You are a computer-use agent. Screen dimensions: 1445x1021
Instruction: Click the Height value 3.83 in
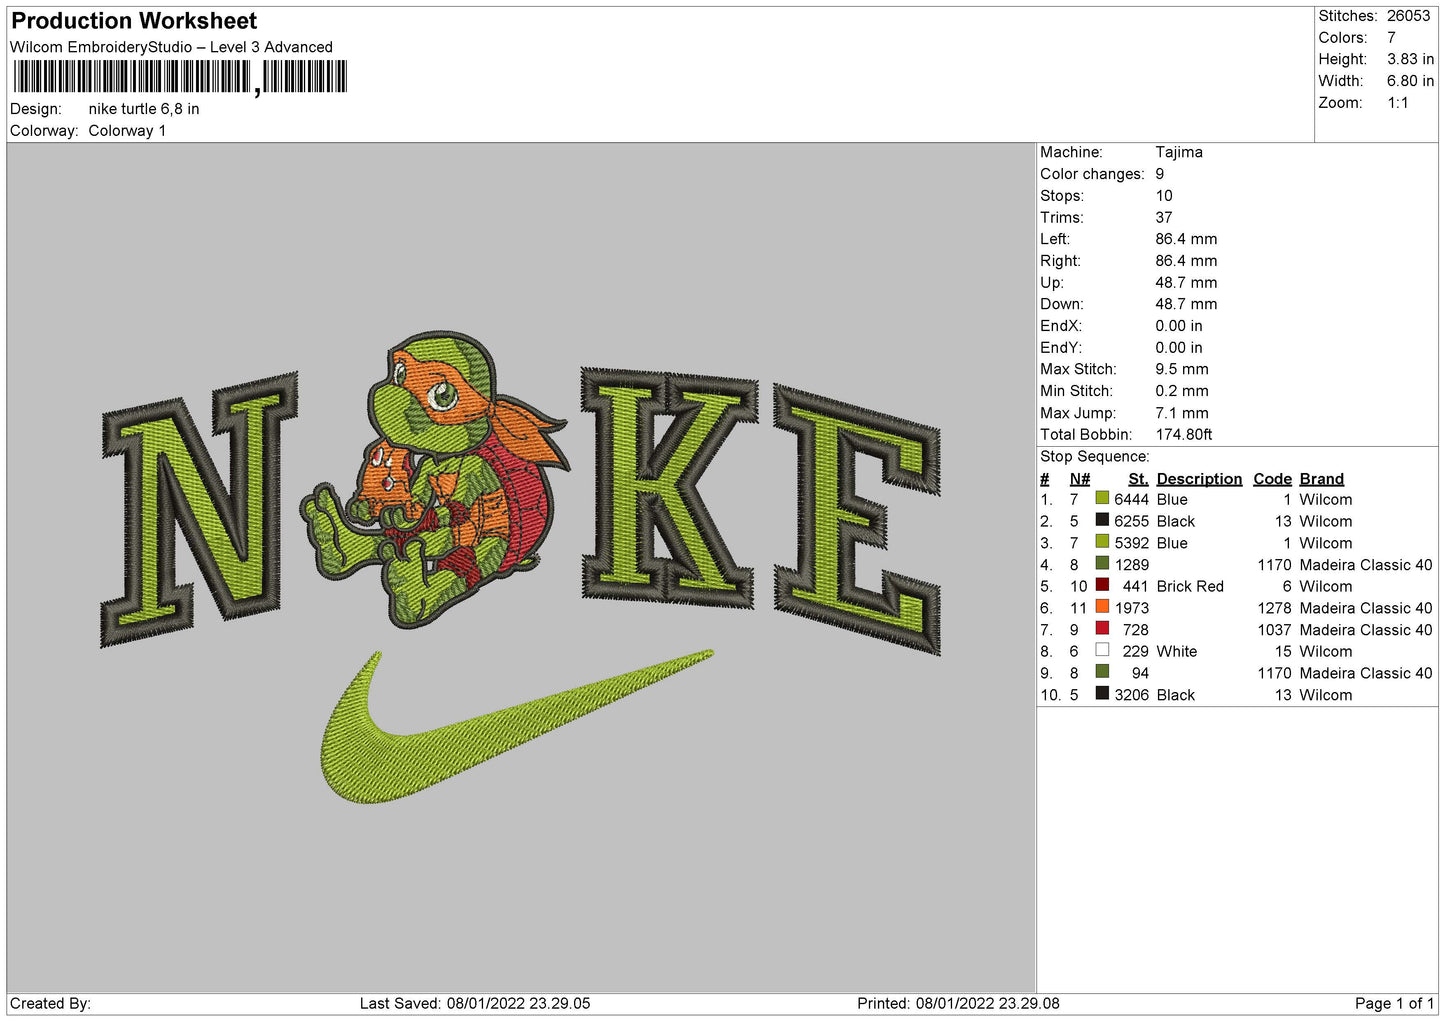(1410, 59)
